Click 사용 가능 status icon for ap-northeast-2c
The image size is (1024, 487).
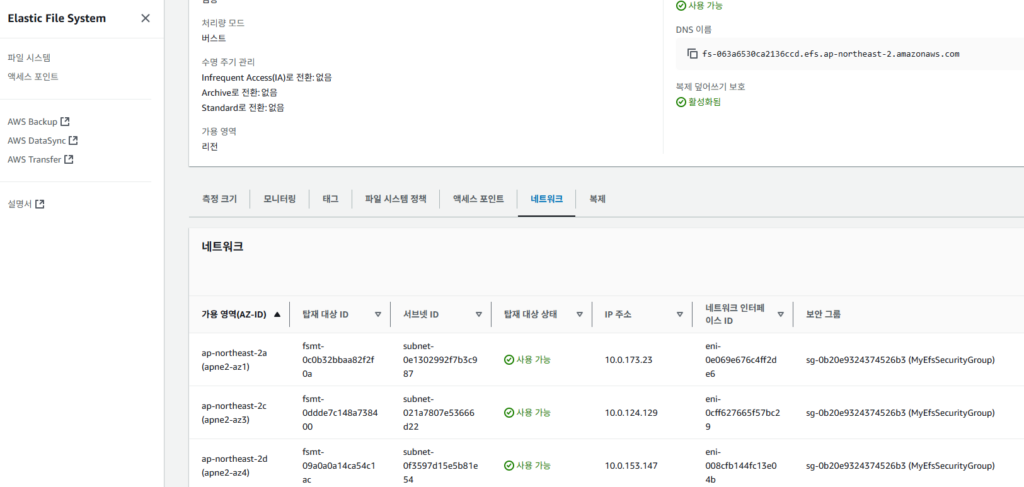[x=509, y=413]
